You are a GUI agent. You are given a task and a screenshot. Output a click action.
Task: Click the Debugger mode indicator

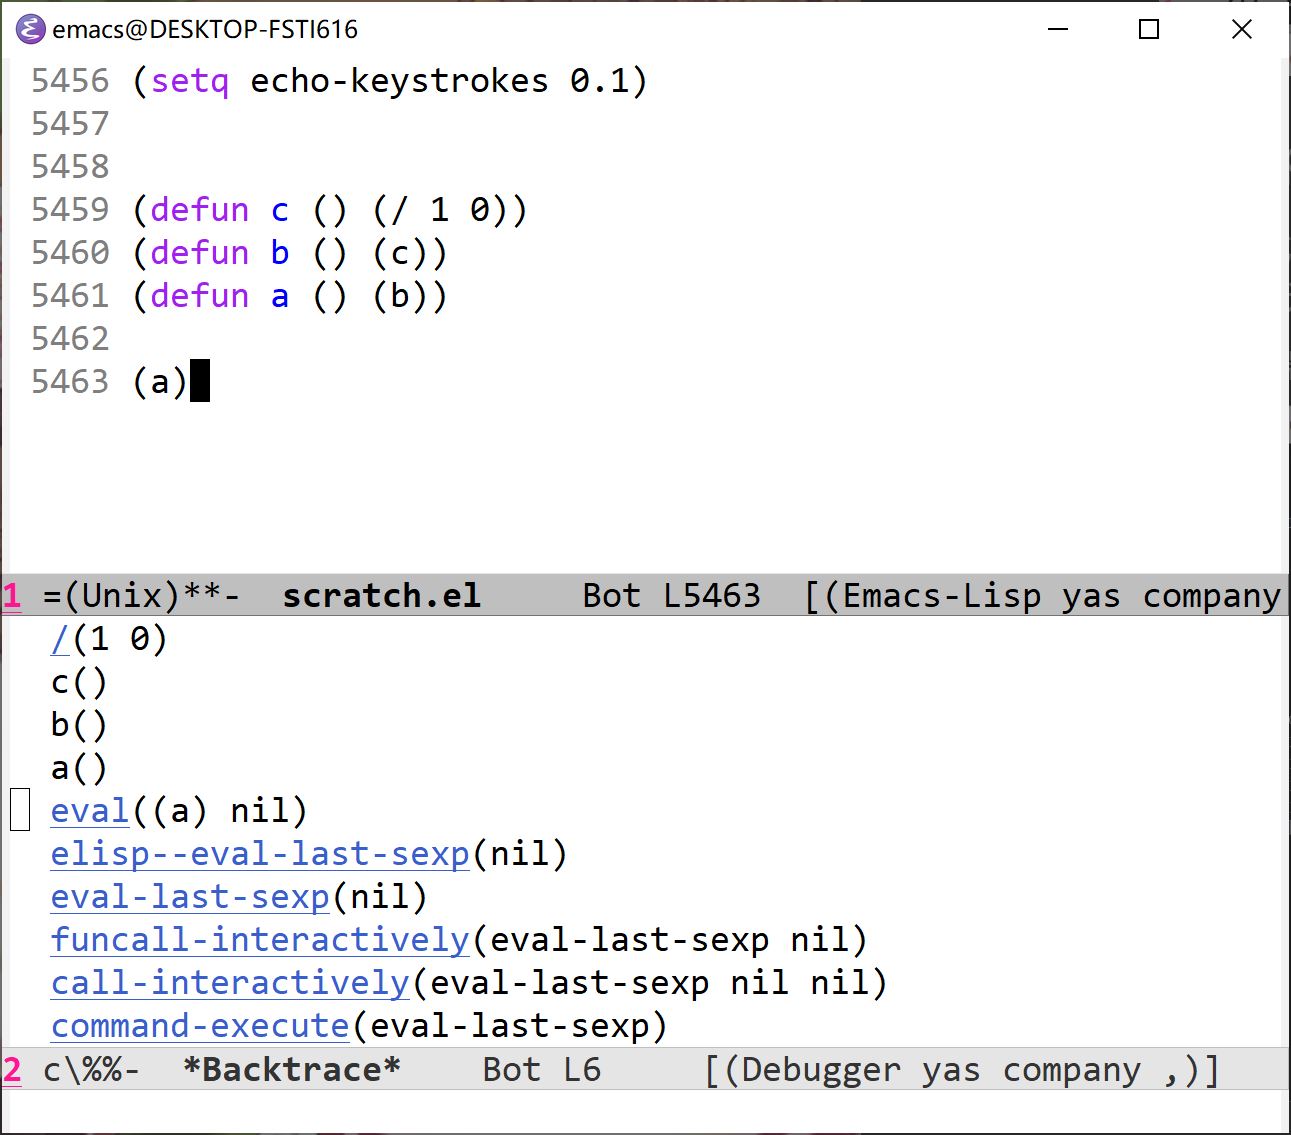821,1070
